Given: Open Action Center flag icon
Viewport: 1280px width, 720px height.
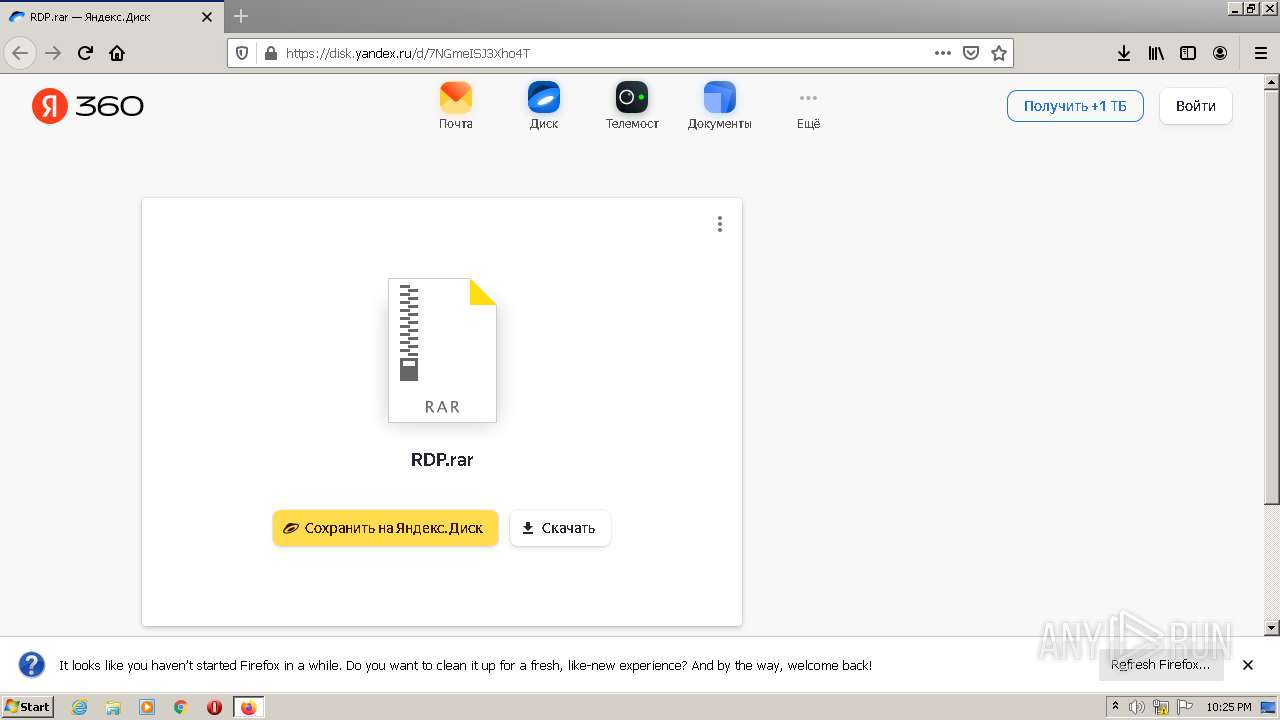Looking at the screenshot, I should (1185, 707).
